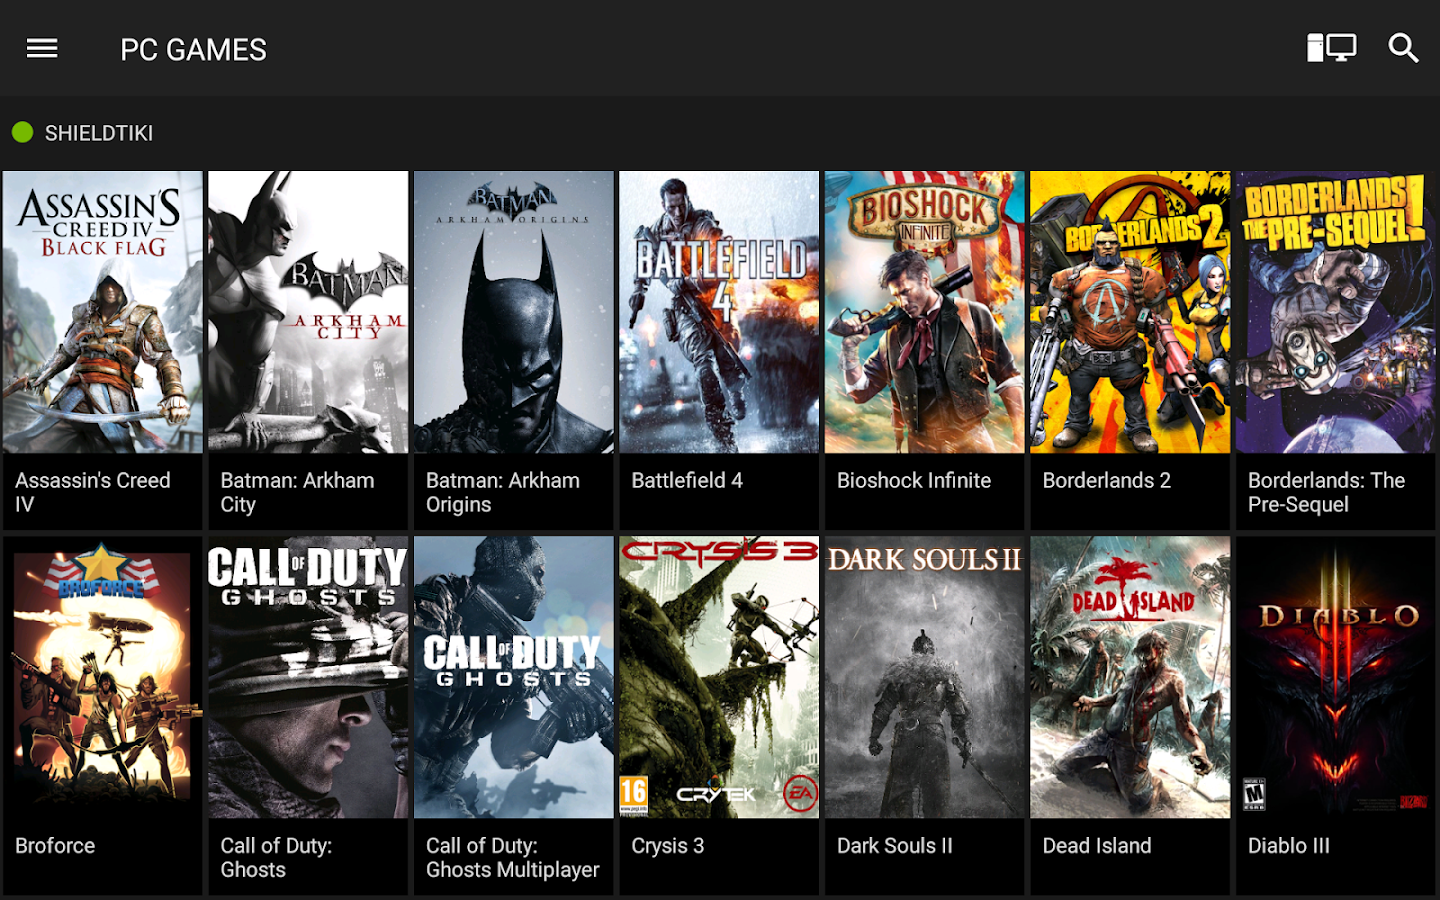Open Borderlands: The Pre-Sequel cover art
Image resolution: width=1440 pixels, height=900 pixels.
tap(1336, 312)
